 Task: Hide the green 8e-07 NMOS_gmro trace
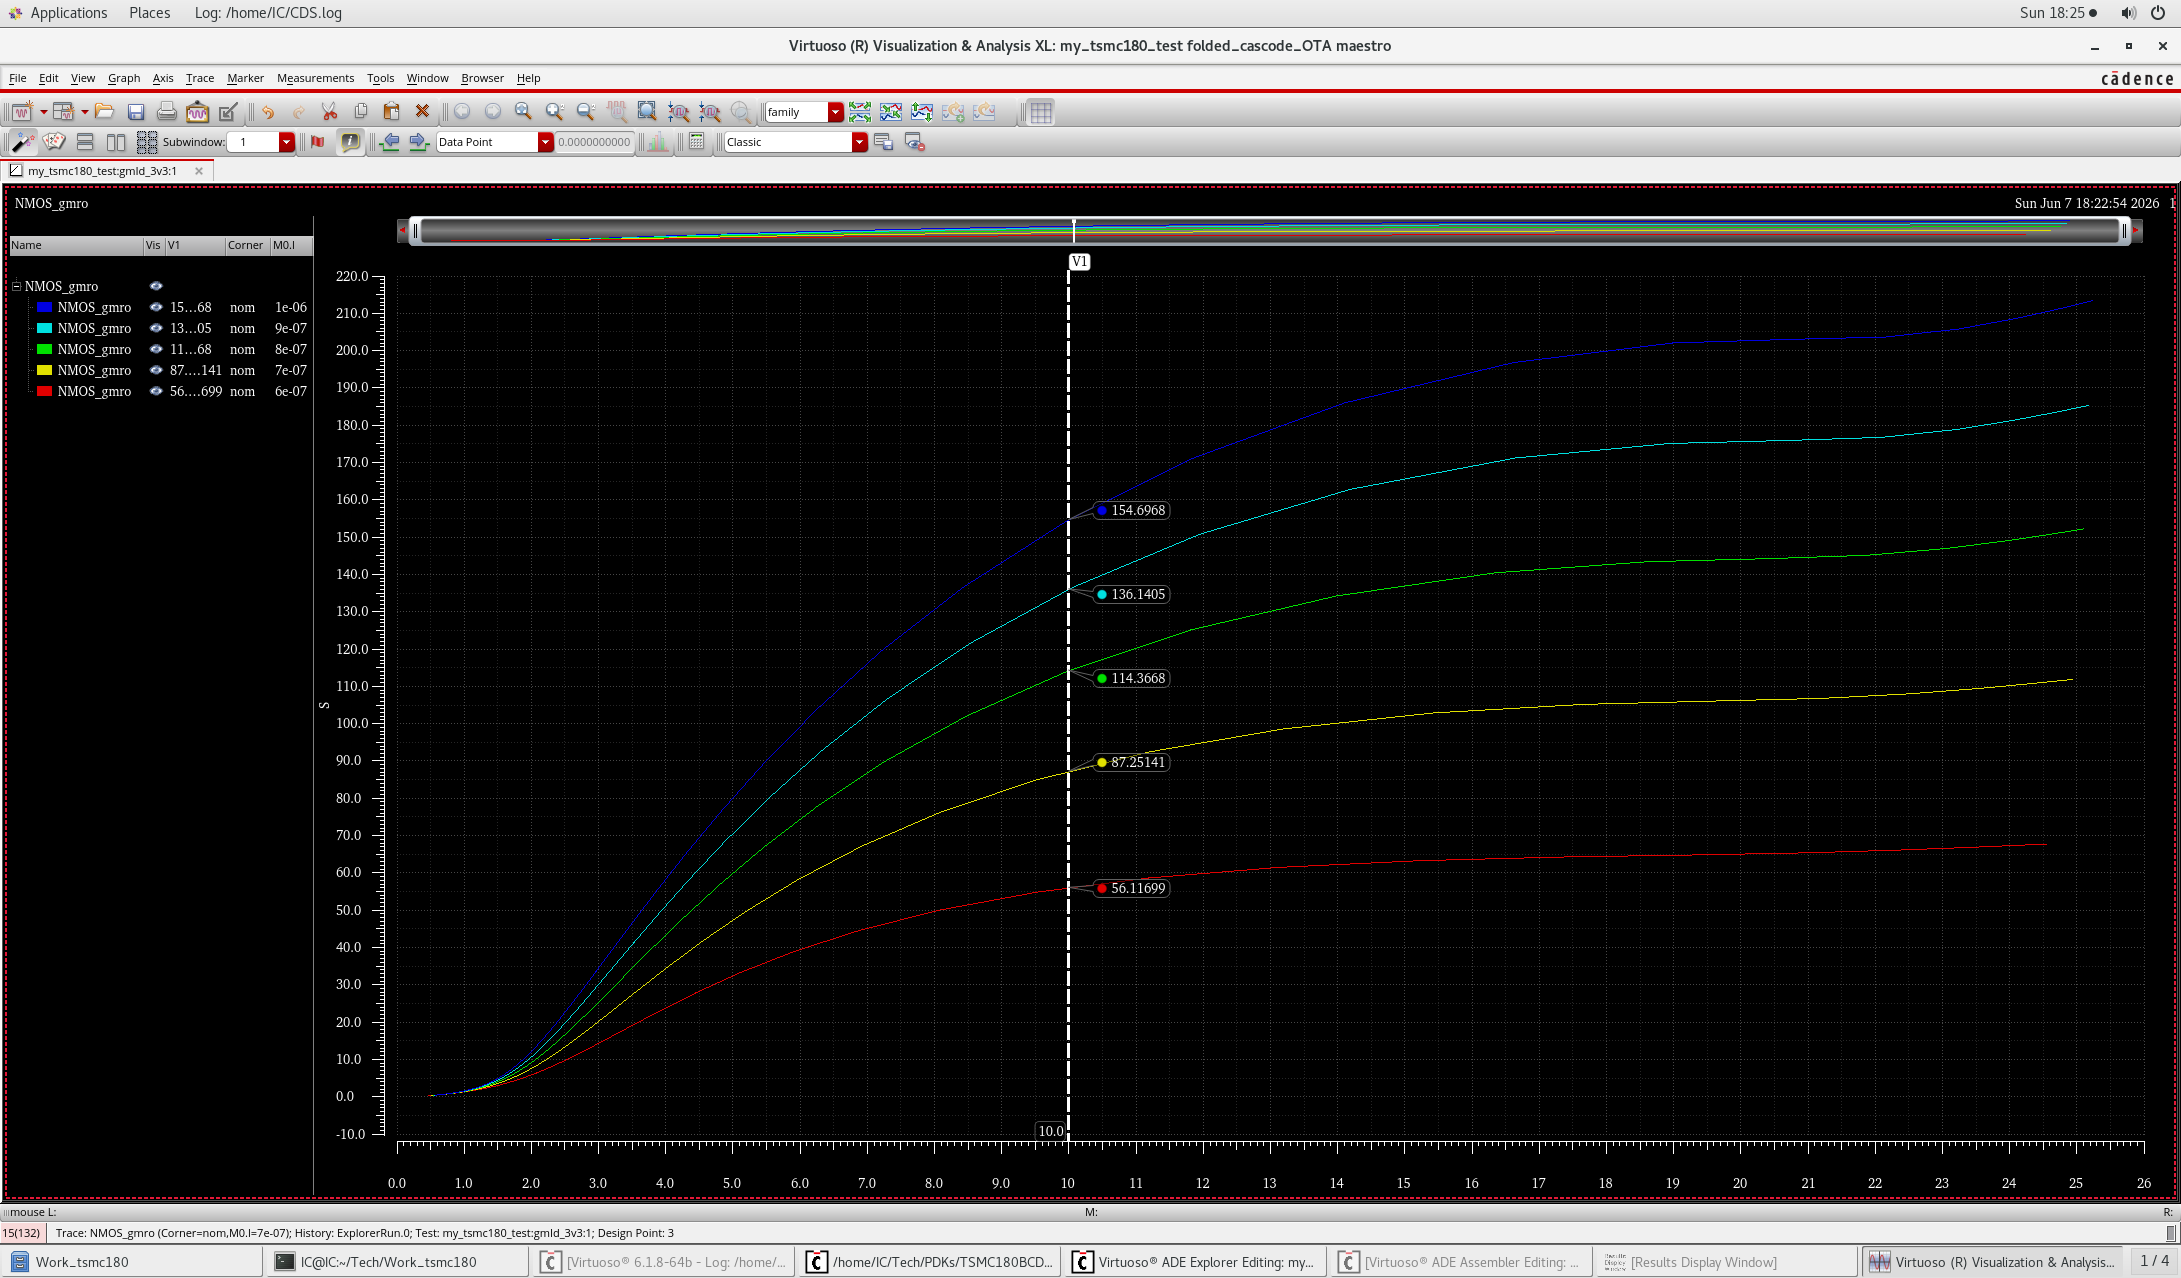pyautogui.click(x=156, y=349)
